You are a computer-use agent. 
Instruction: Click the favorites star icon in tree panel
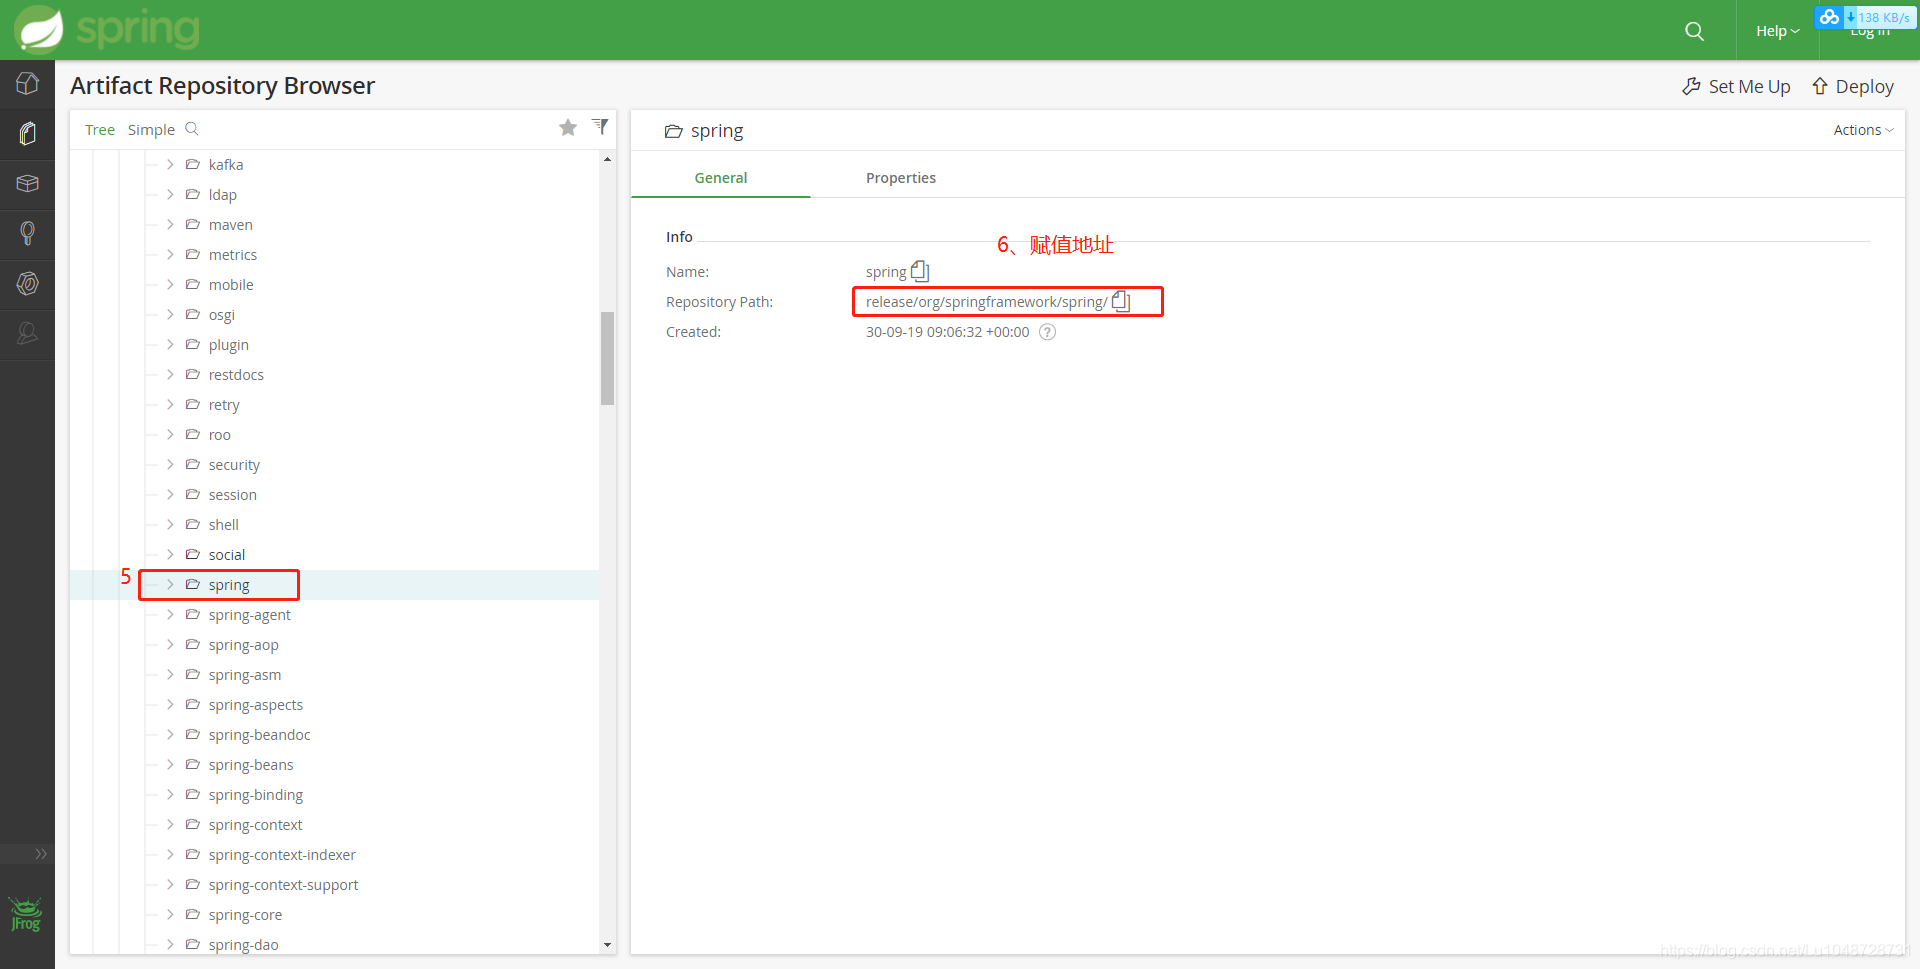pyautogui.click(x=568, y=127)
